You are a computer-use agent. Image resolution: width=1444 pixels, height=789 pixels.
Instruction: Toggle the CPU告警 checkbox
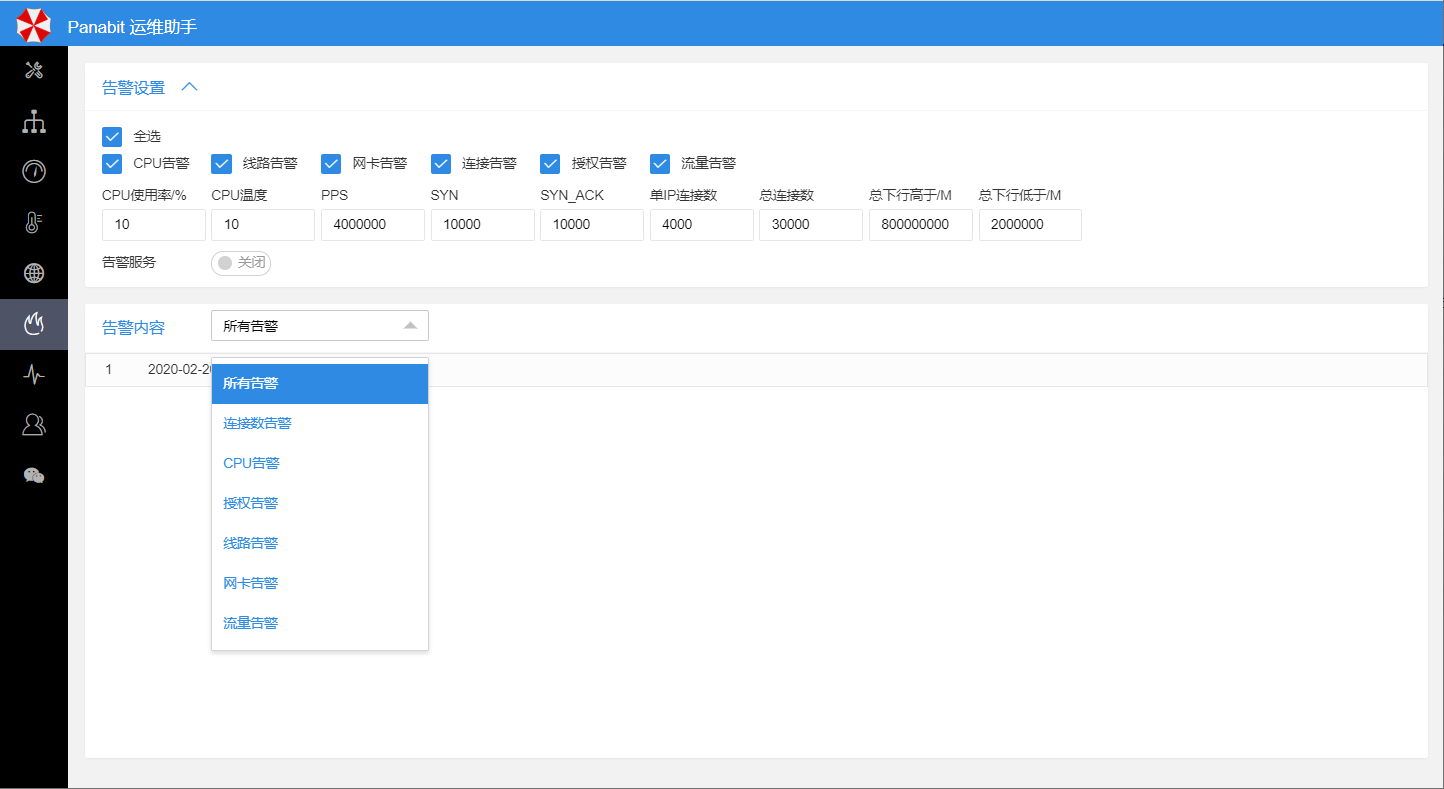(112, 164)
